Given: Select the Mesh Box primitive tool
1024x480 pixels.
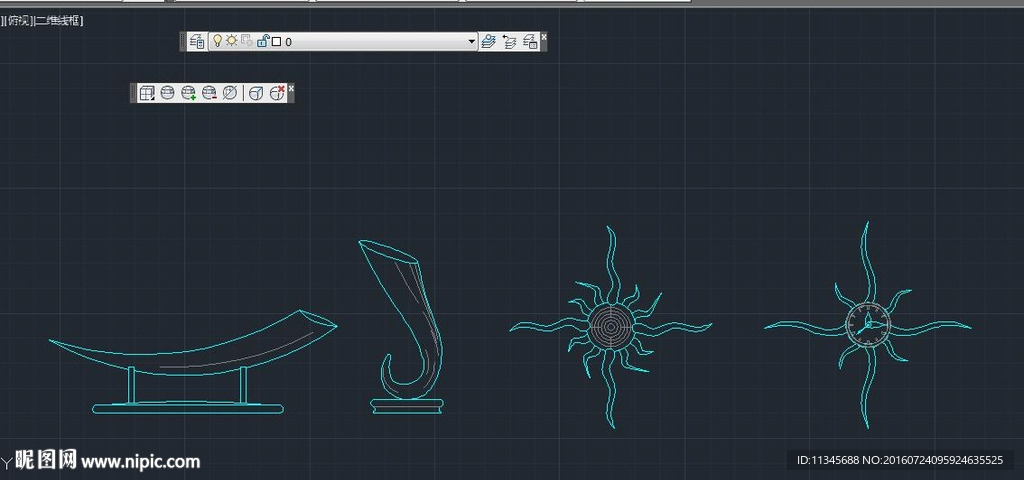Looking at the screenshot, I should click(x=147, y=93).
